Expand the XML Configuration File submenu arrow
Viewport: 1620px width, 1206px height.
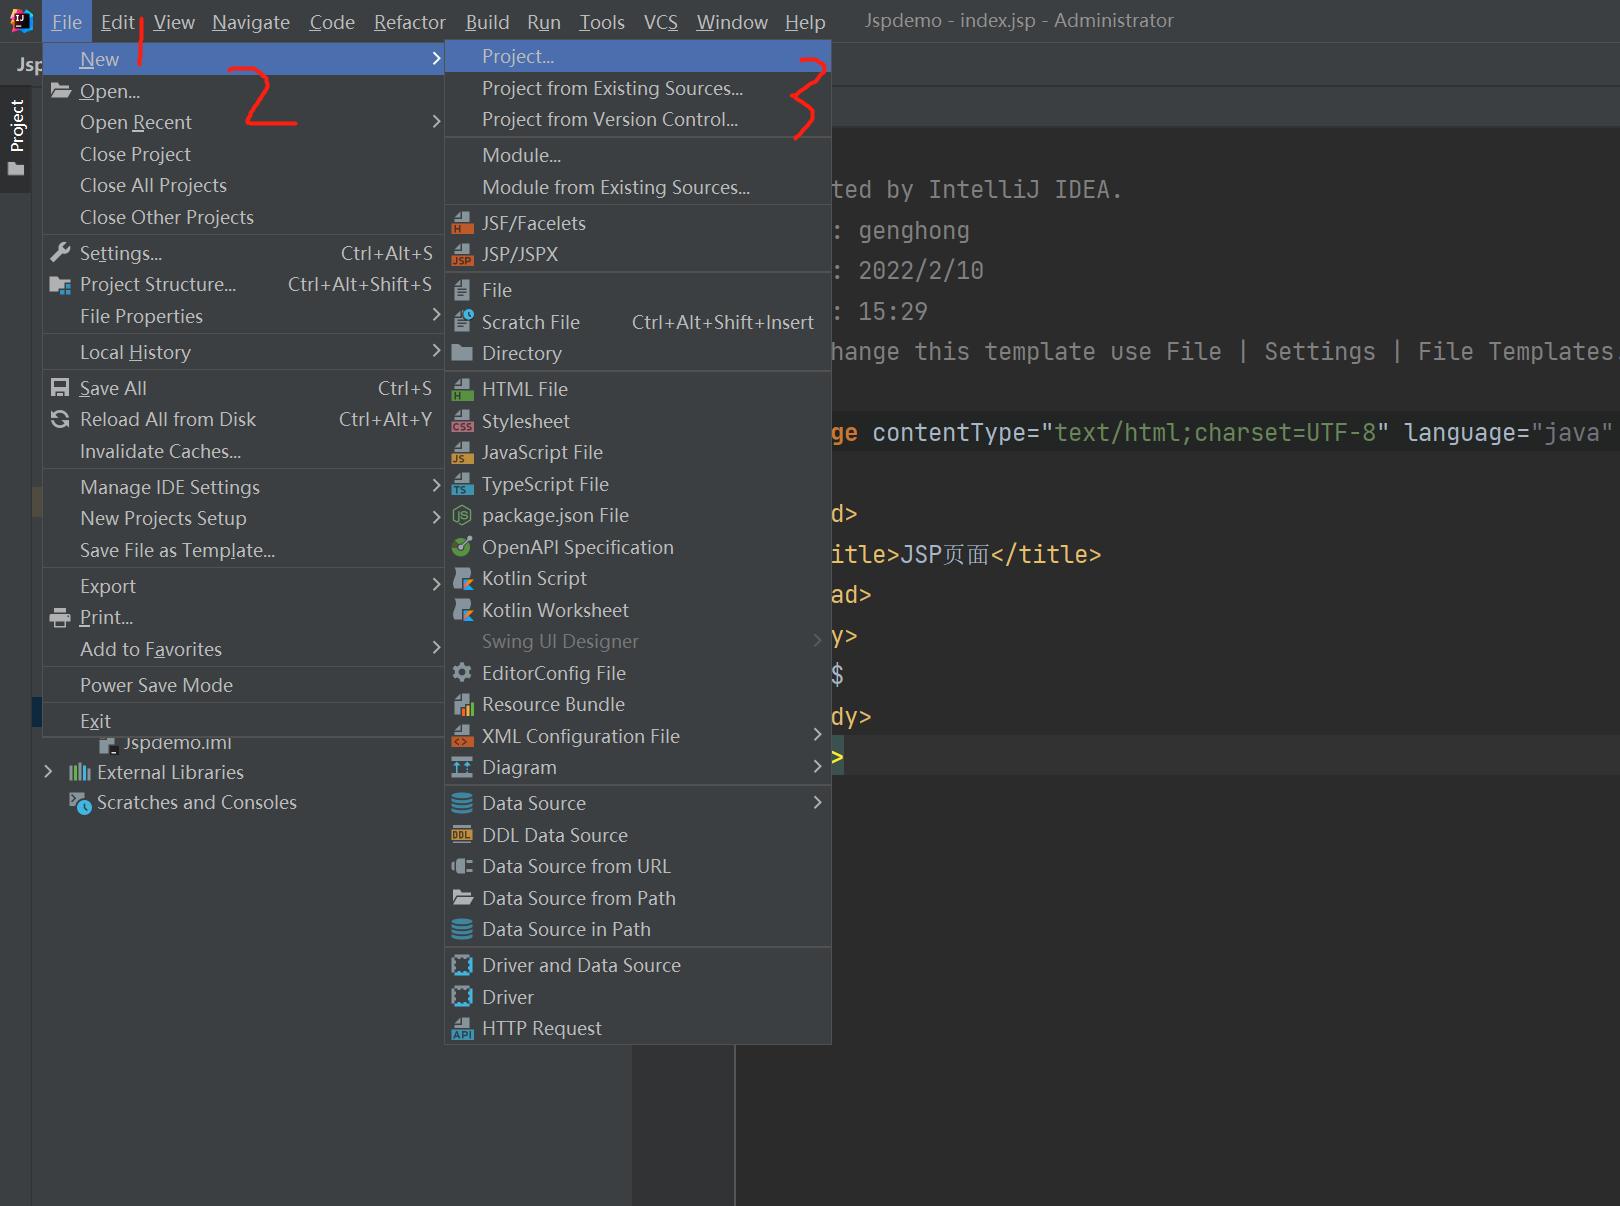[x=817, y=736]
